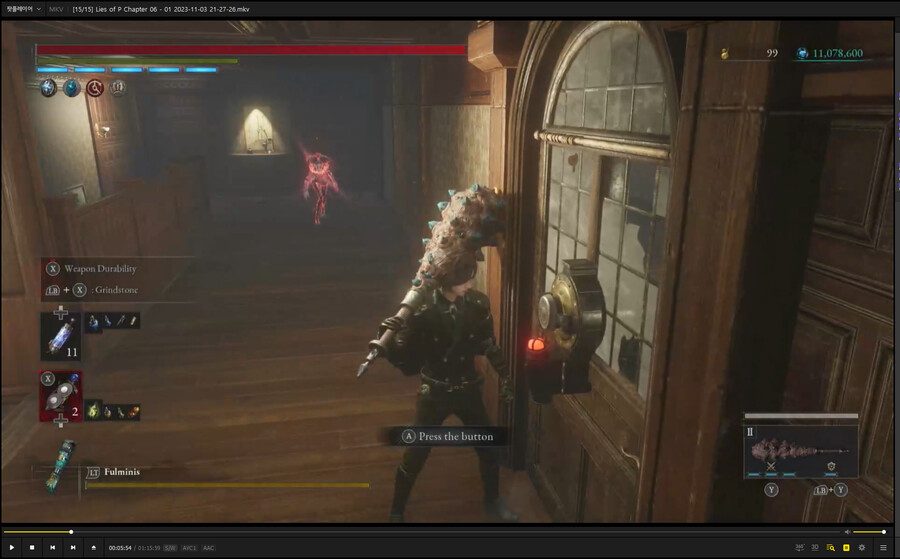
Task: Open the playlist hamburger menu
Action: click(883, 548)
